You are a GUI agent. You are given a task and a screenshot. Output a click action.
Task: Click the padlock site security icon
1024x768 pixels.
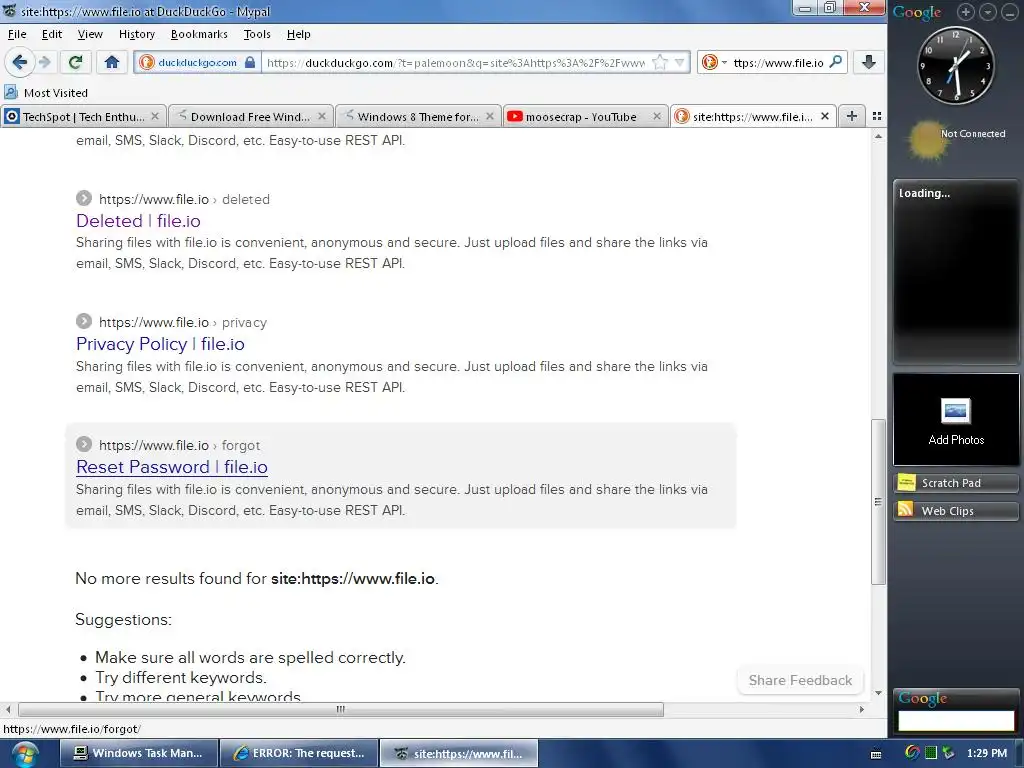(250, 62)
